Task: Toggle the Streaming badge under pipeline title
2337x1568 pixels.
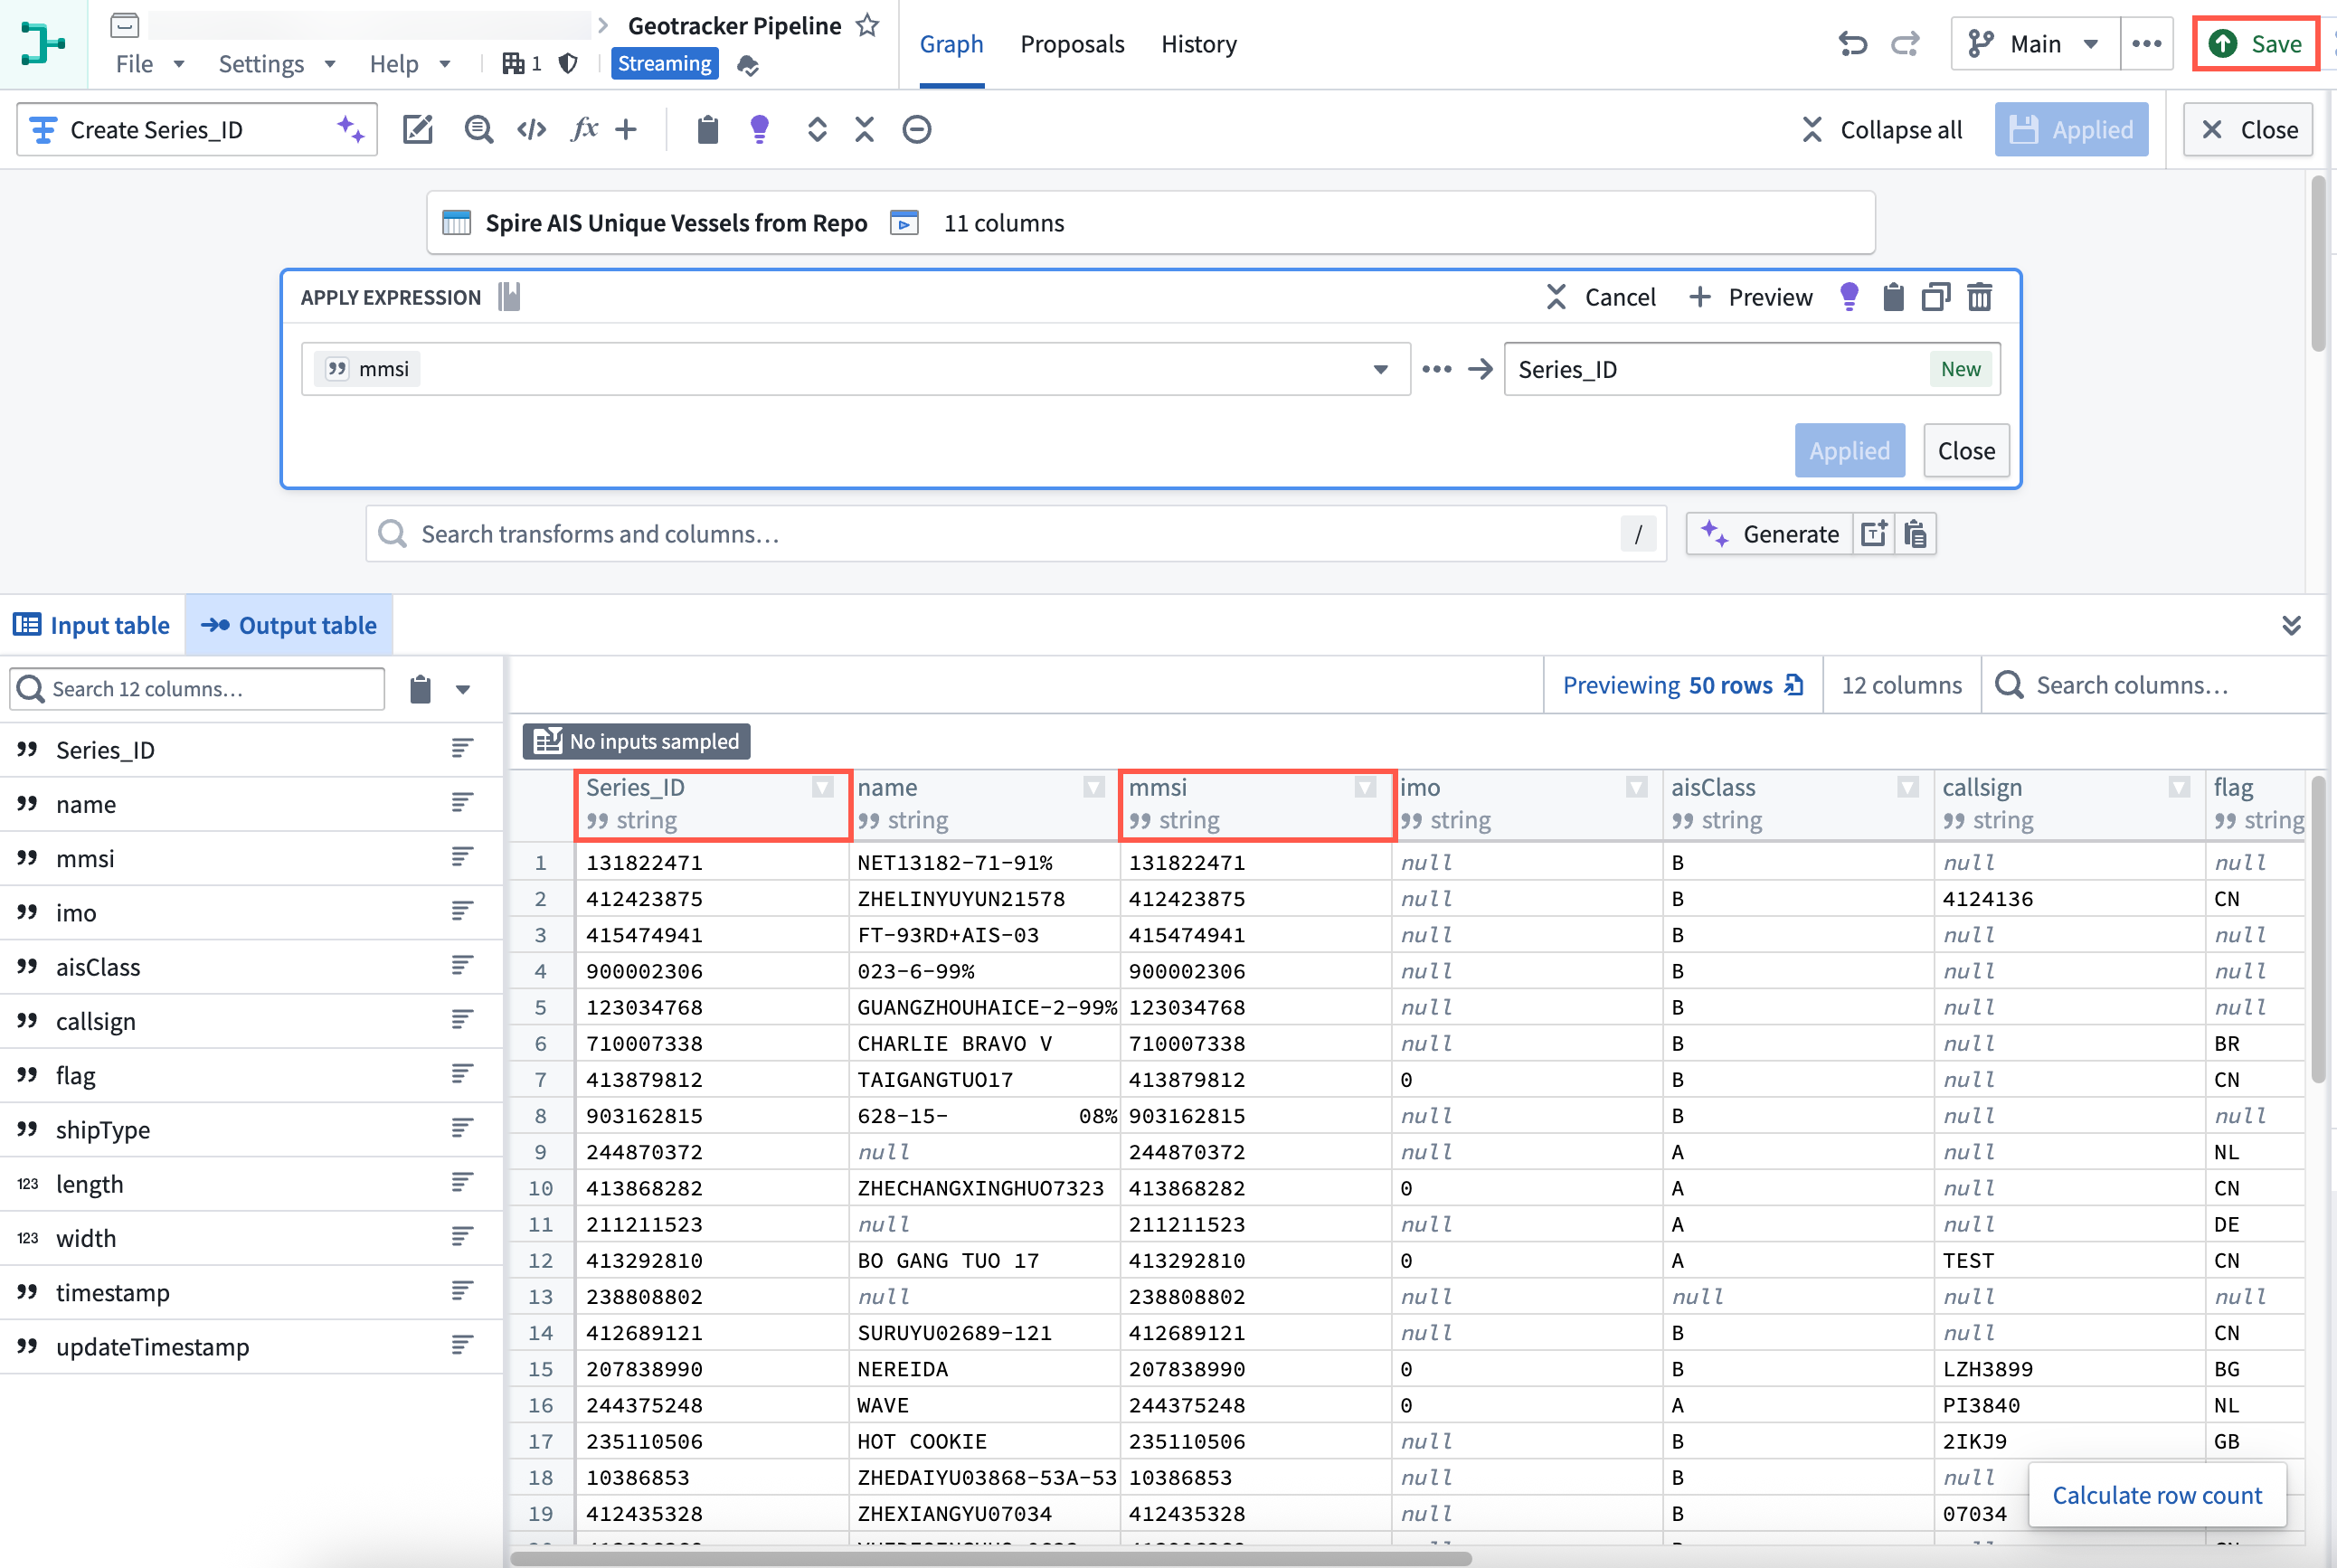Action: 664,63
